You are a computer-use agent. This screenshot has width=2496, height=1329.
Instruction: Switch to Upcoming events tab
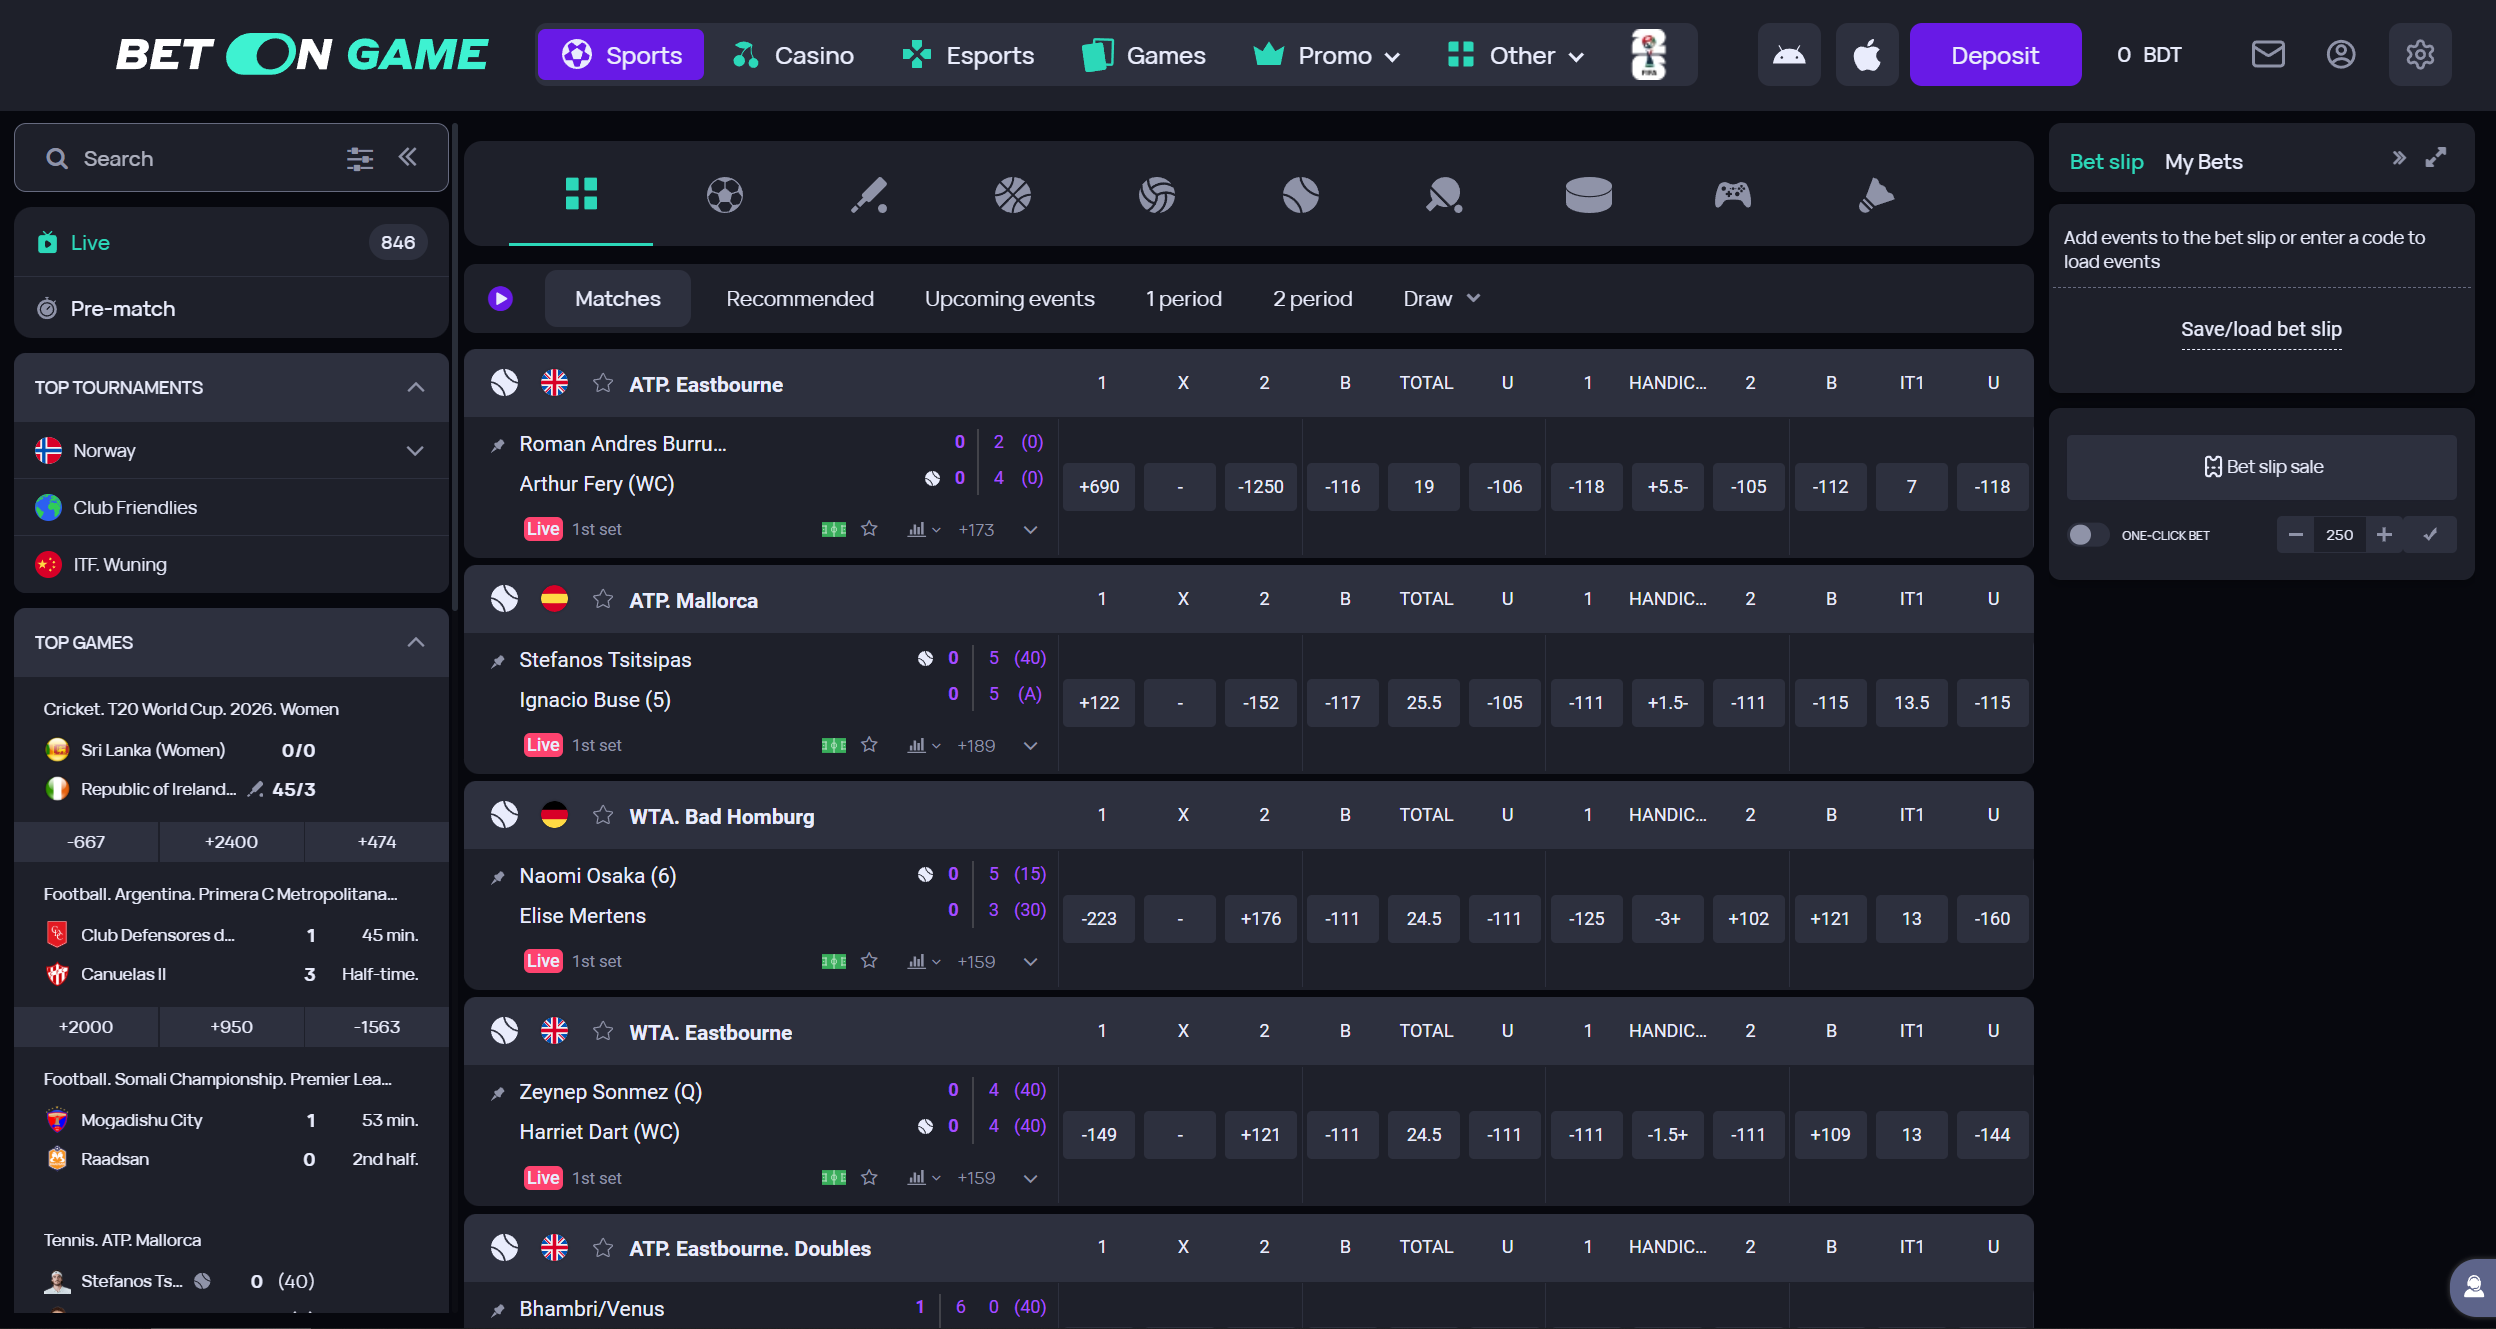[1009, 299]
